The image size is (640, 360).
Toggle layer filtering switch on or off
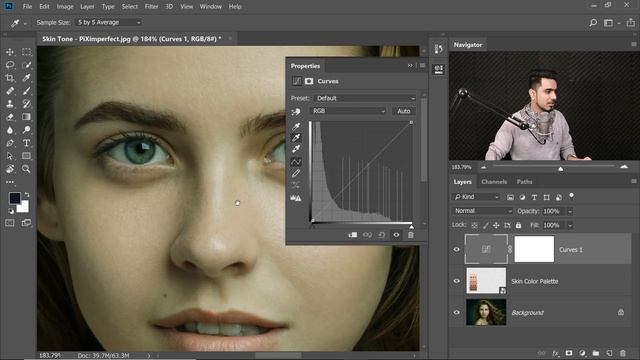pyautogui.click(x=571, y=196)
